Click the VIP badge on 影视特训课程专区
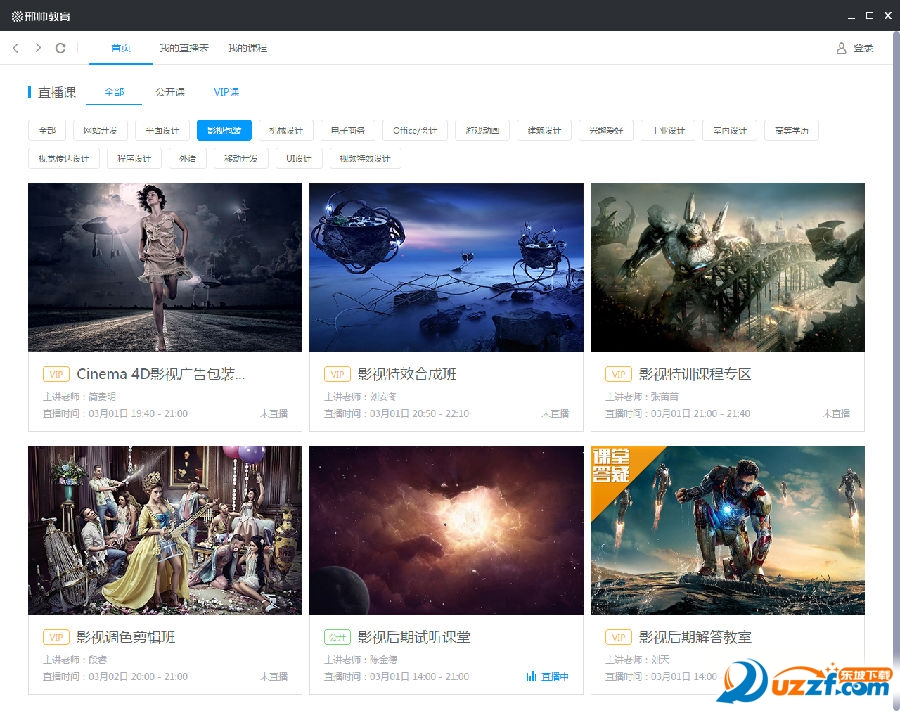Viewport: 900px width, 720px height. click(x=618, y=374)
